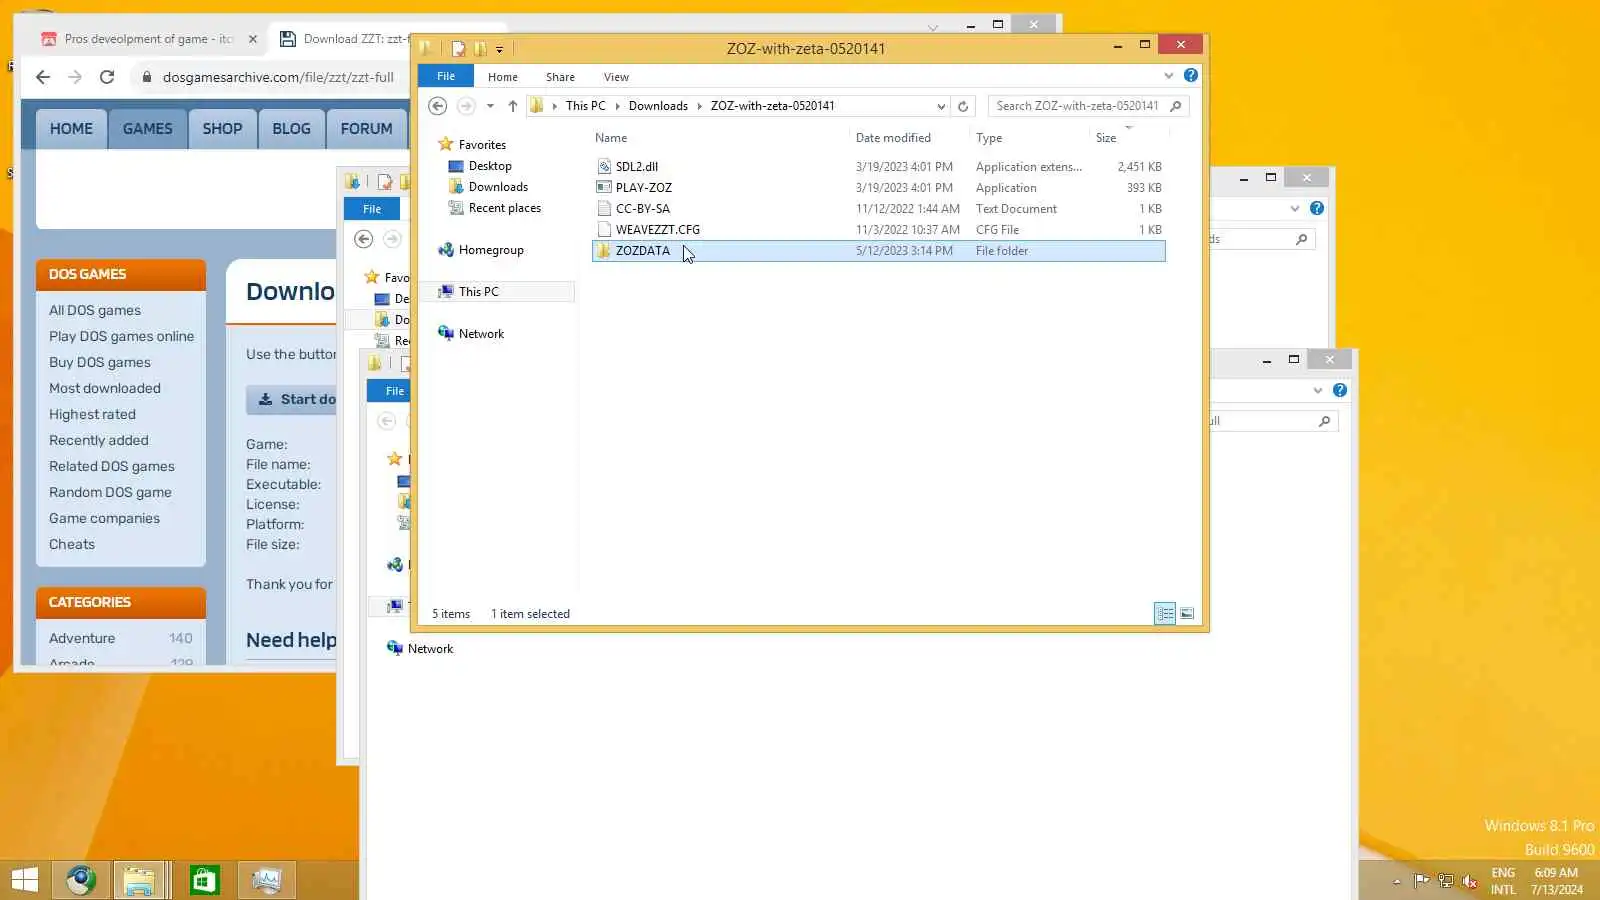Click the Properties icon in ZOZ-with-zeta title bar
This screenshot has width=1600, height=900.
tap(458, 48)
